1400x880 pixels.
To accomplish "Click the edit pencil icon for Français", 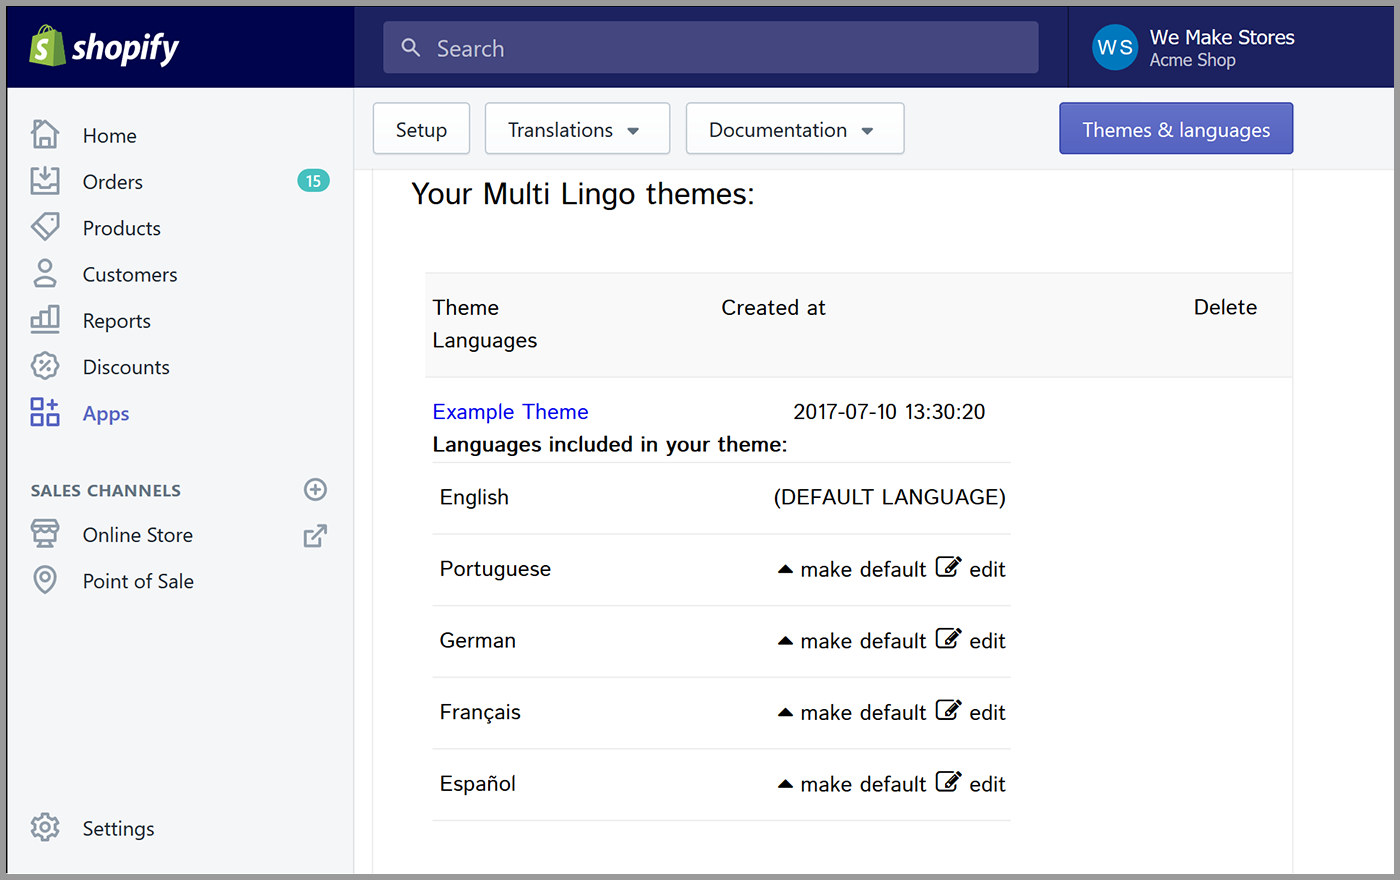I will 948,710.
